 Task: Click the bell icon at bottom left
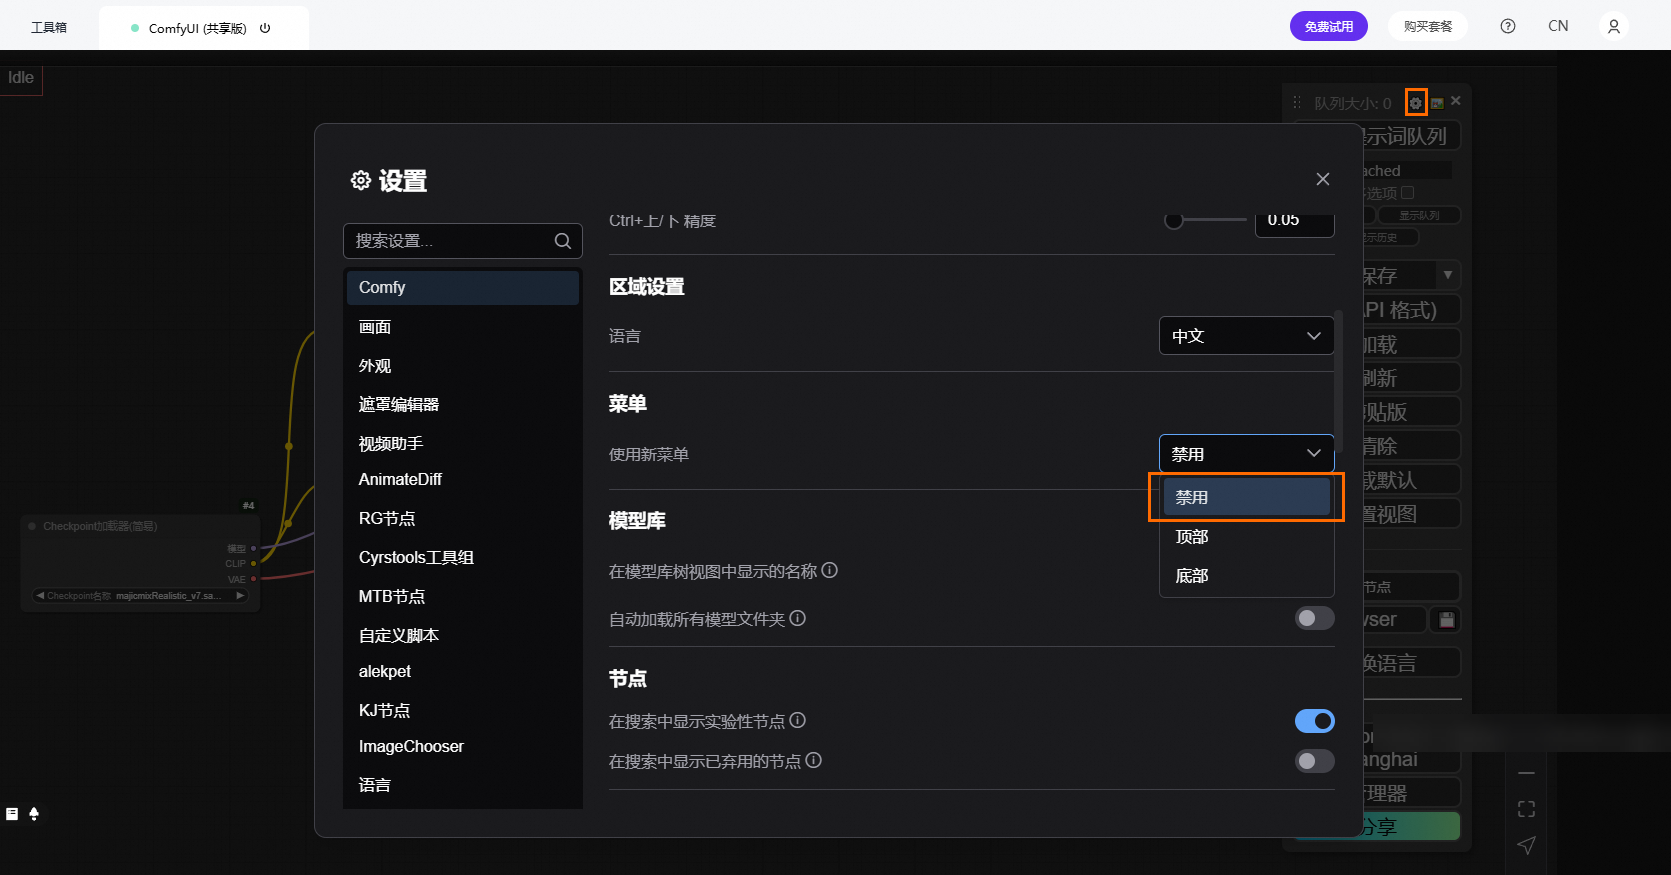[34, 814]
